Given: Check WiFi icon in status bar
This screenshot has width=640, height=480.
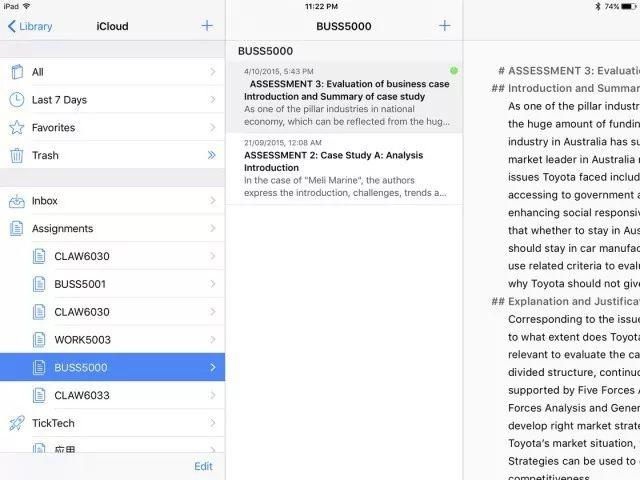Looking at the screenshot, I should pos(27,6).
